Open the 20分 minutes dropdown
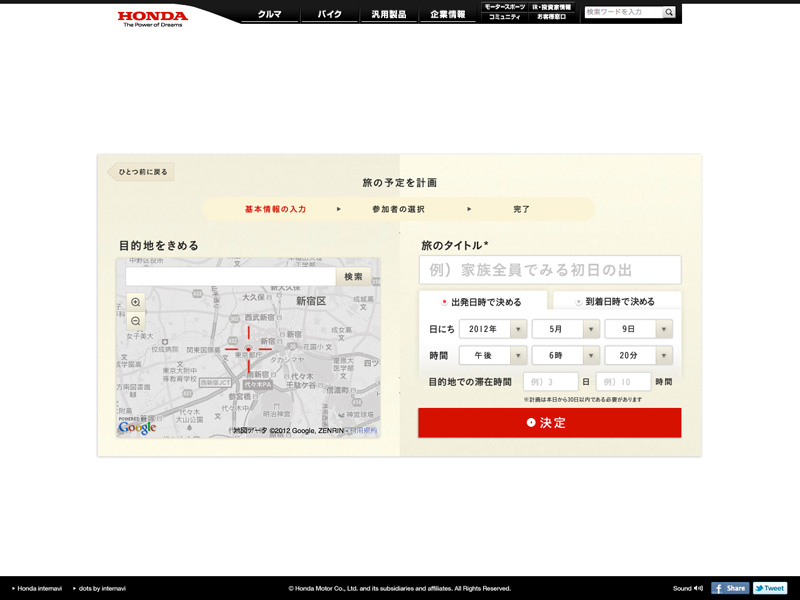This screenshot has width=800, height=600. click(x=638, y=356)
